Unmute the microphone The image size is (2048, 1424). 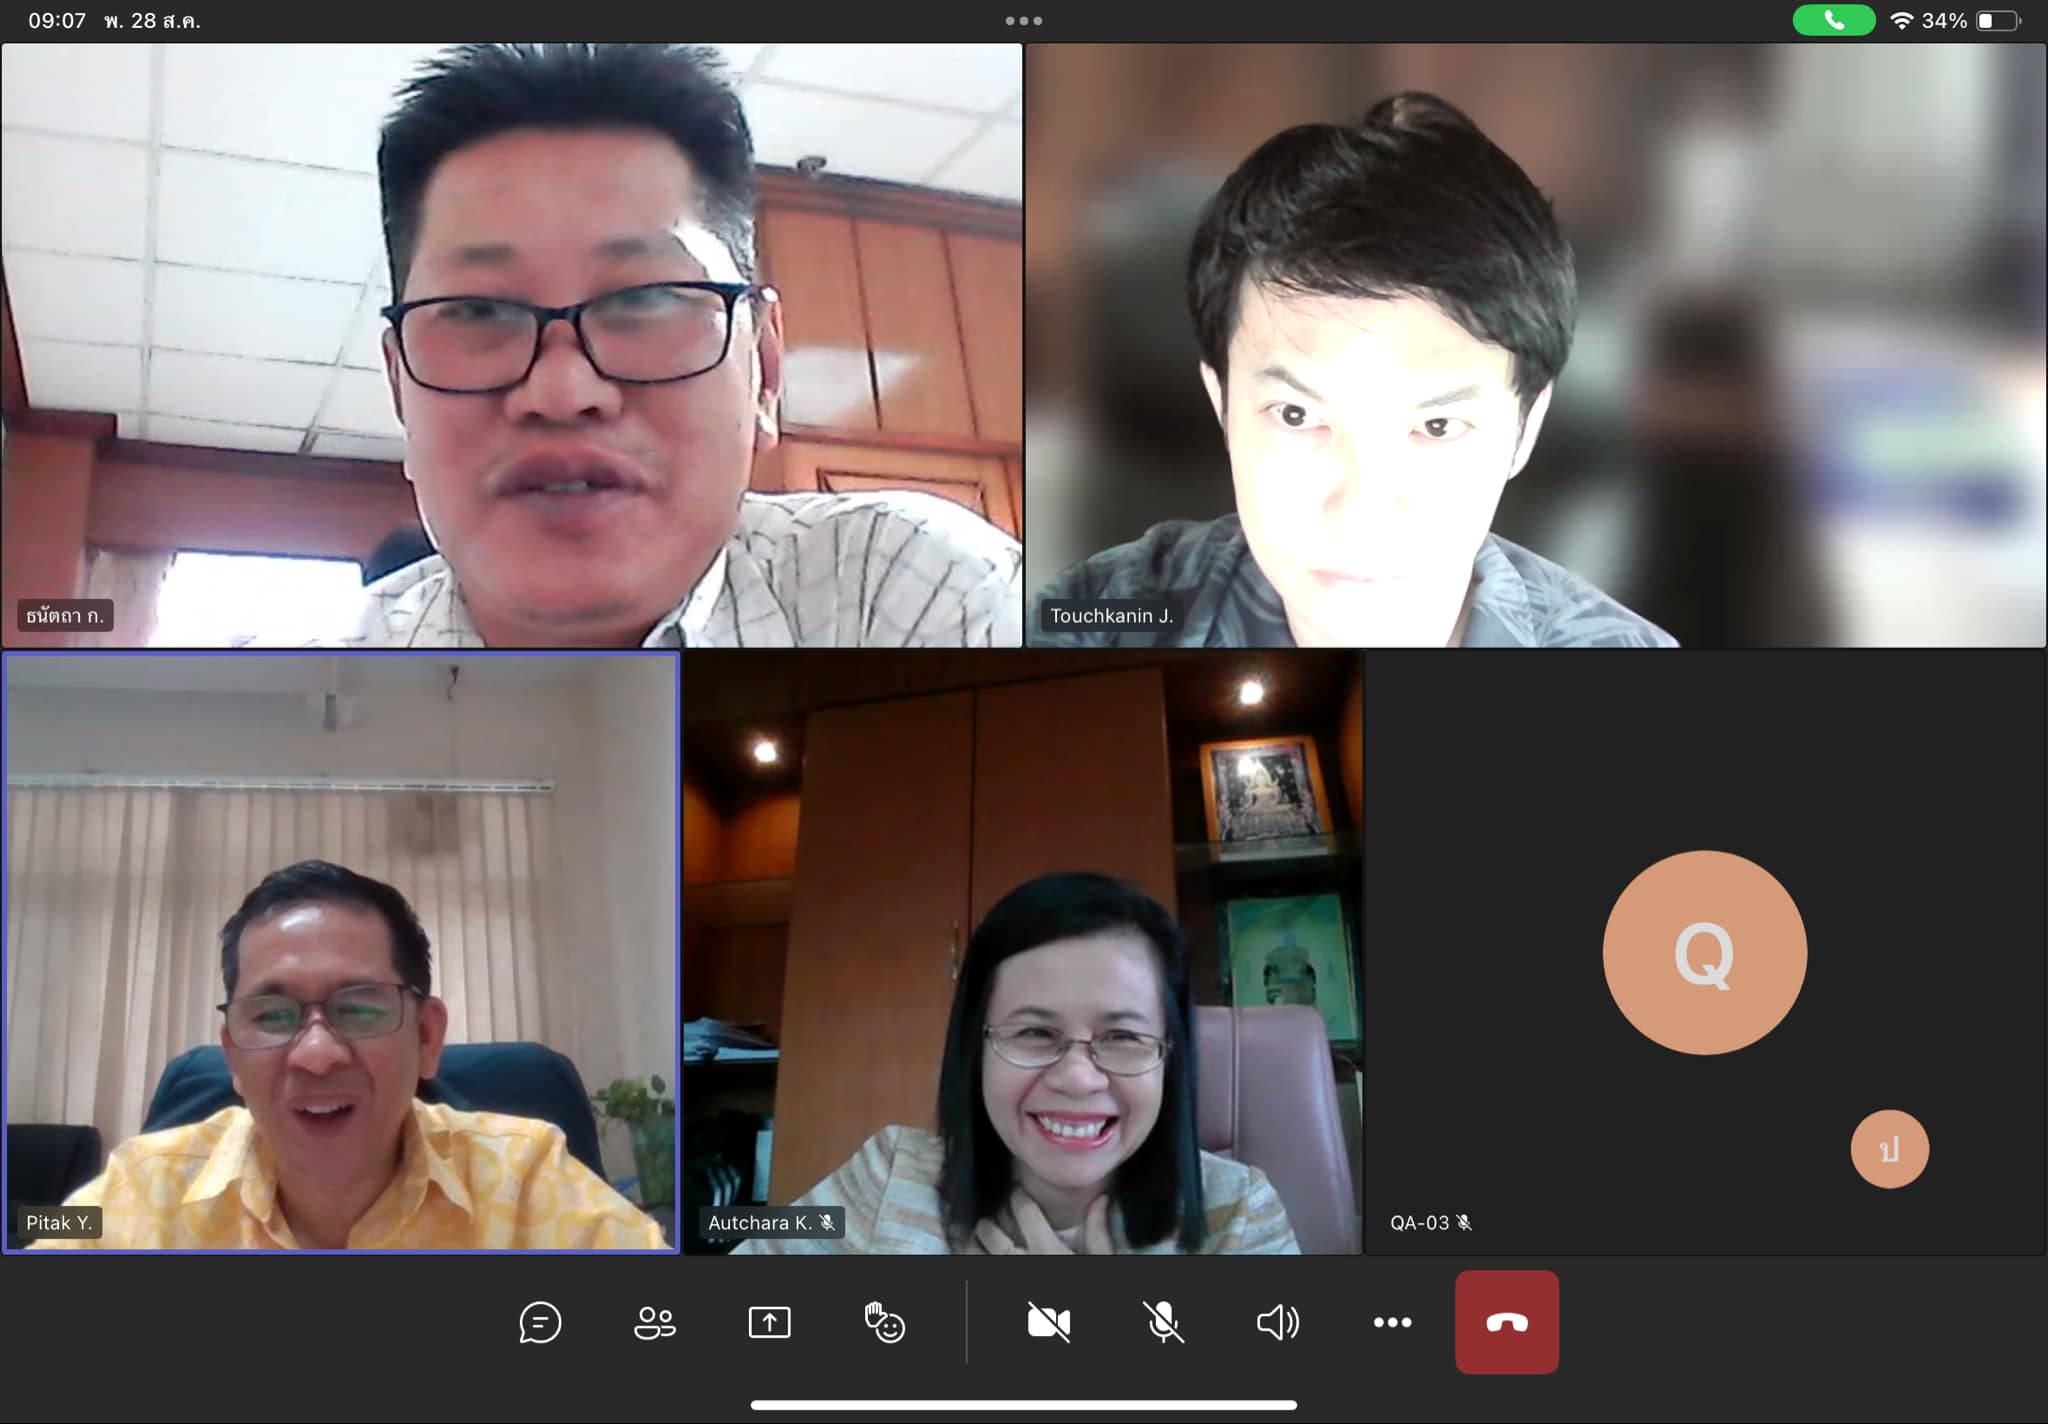click(x=1163, y=1322)
